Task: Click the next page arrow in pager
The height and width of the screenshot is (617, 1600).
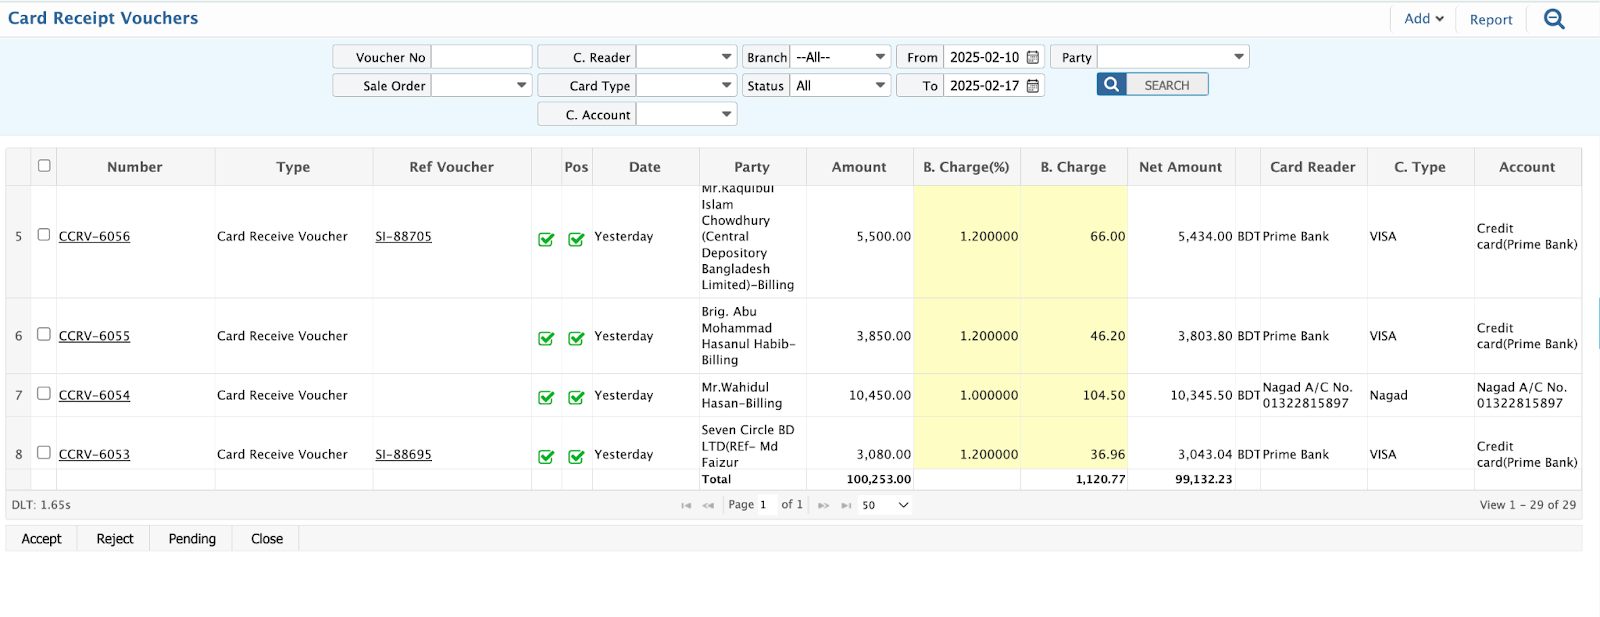Action: (823, 506)
